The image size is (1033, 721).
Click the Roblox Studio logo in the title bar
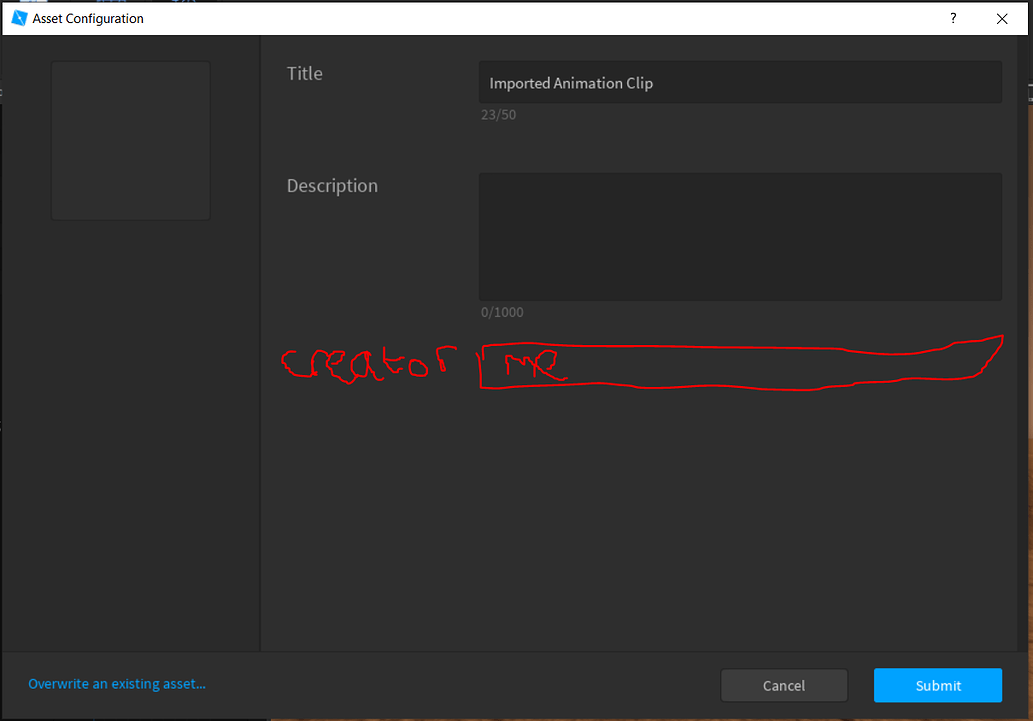pyautogui.click(x=17, y=18)
